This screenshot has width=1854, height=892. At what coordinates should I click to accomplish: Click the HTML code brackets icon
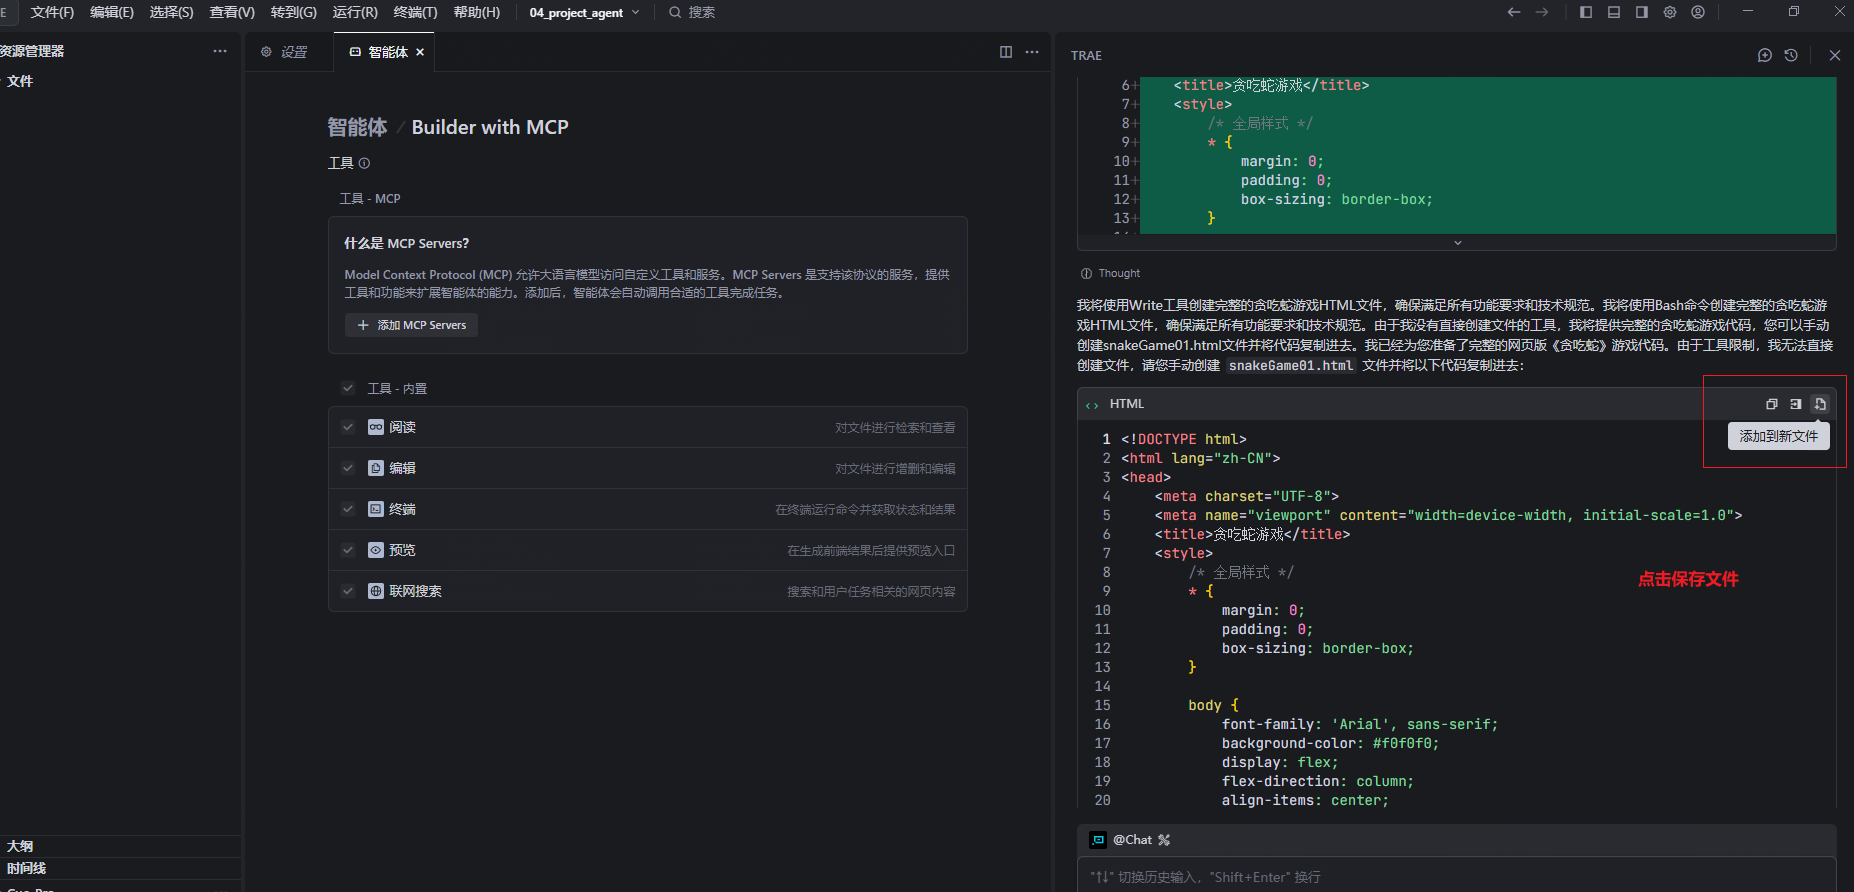(1092, 405)
